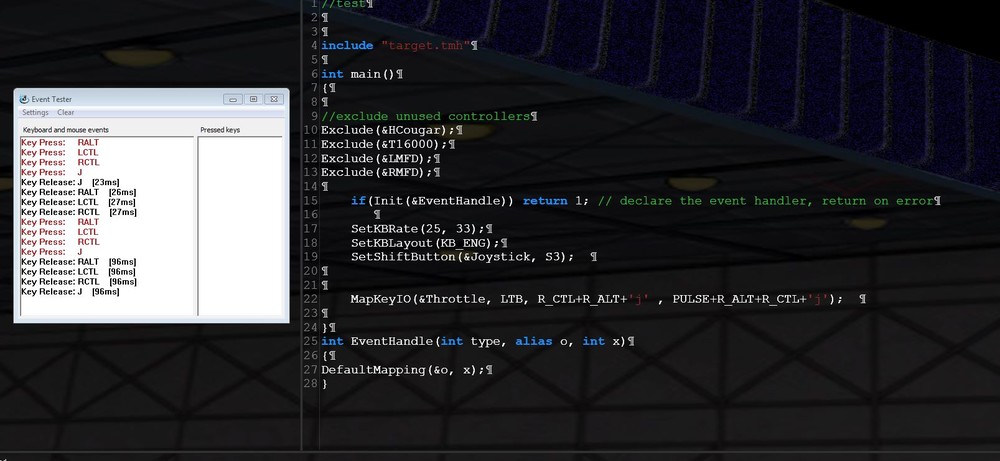Select 'Key Release: LCTL [96ms]' event row
This screenshot has height=461, width=1000.
click(78, 272)
